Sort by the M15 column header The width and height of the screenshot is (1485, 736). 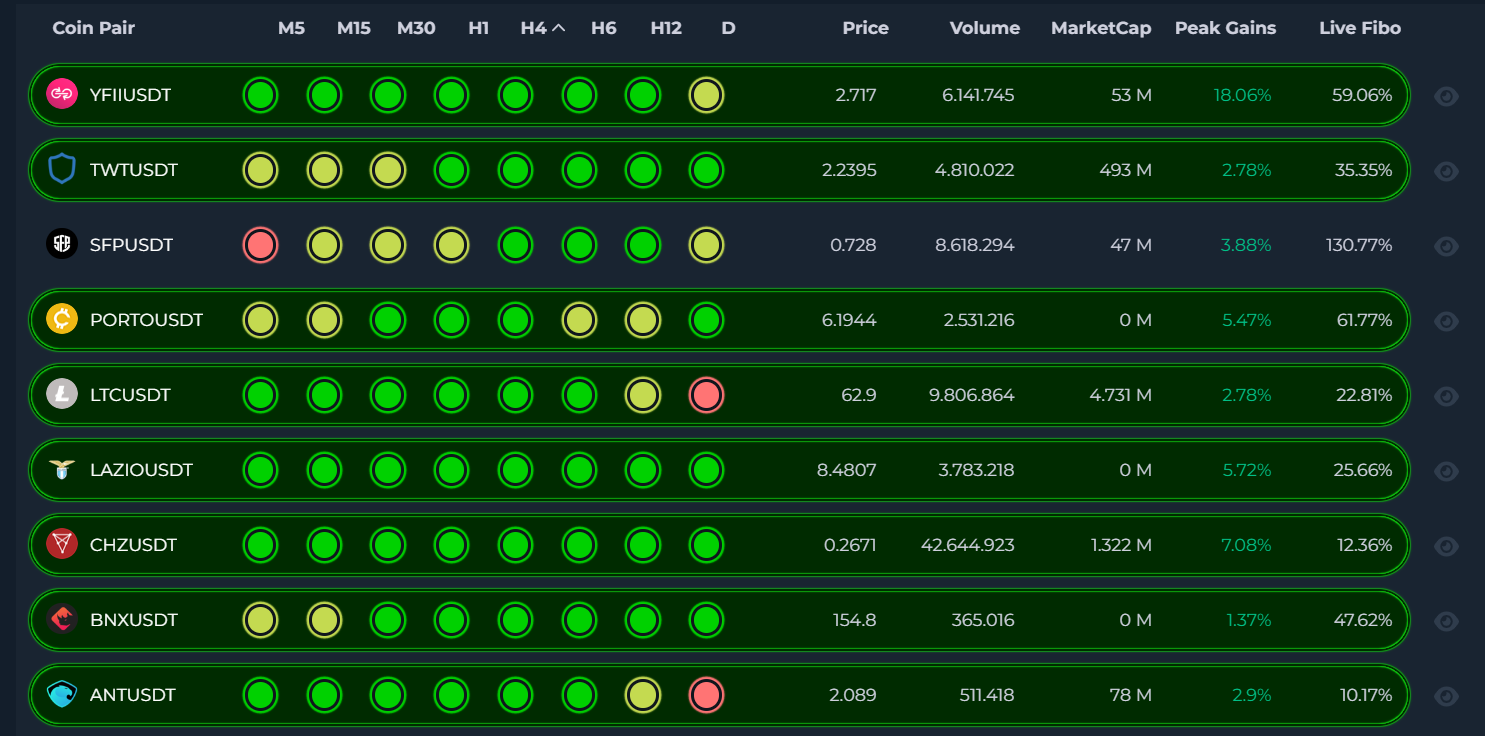(x=354, y=28)
